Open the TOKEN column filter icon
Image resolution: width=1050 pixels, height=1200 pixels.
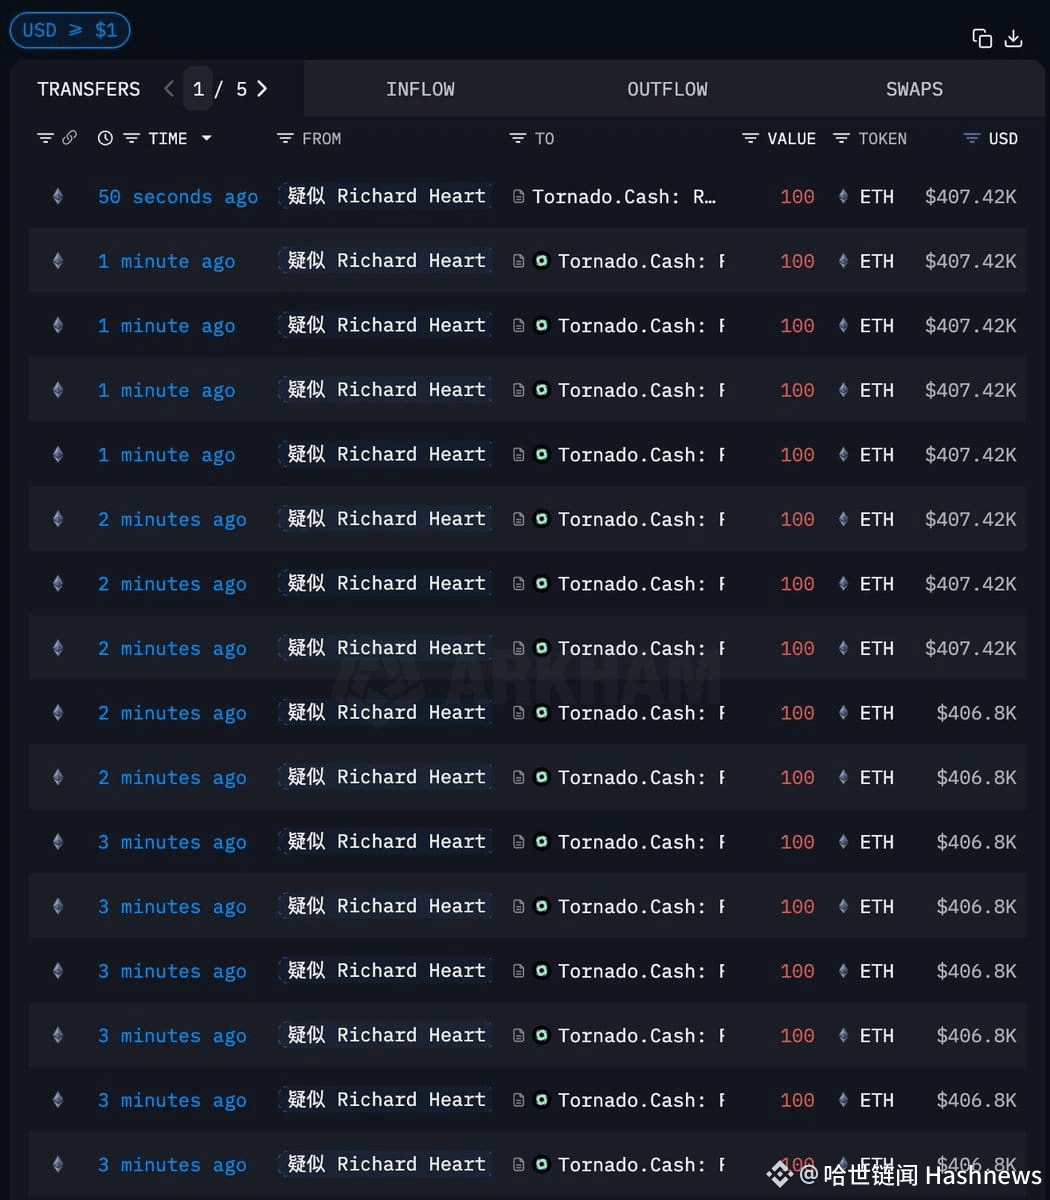(841, 138)
